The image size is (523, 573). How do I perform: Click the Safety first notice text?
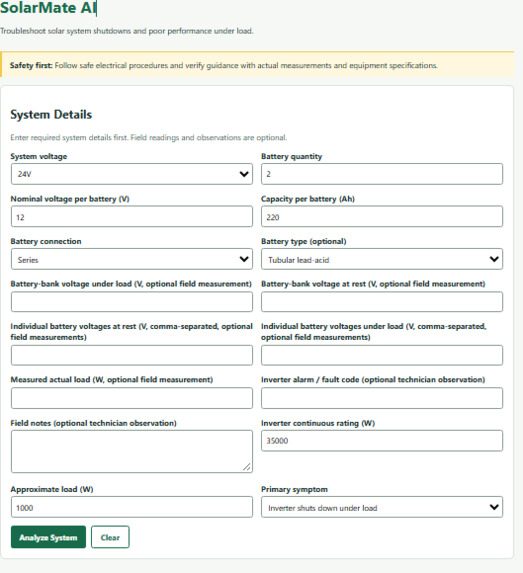[224, 65]
